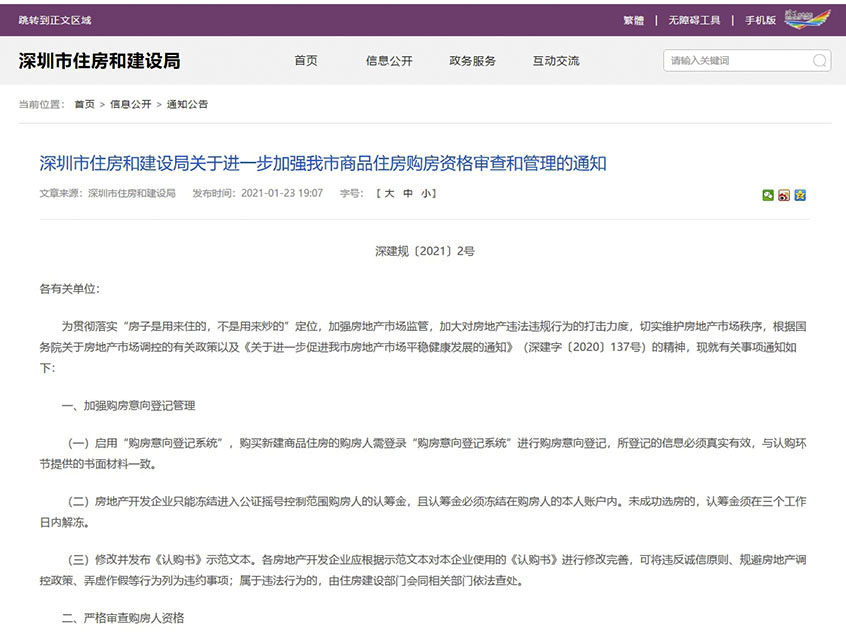The height and width of the screenshot is (642, 846).
Task: Share article to QZone star icon
Action: (x=800, y=195)
